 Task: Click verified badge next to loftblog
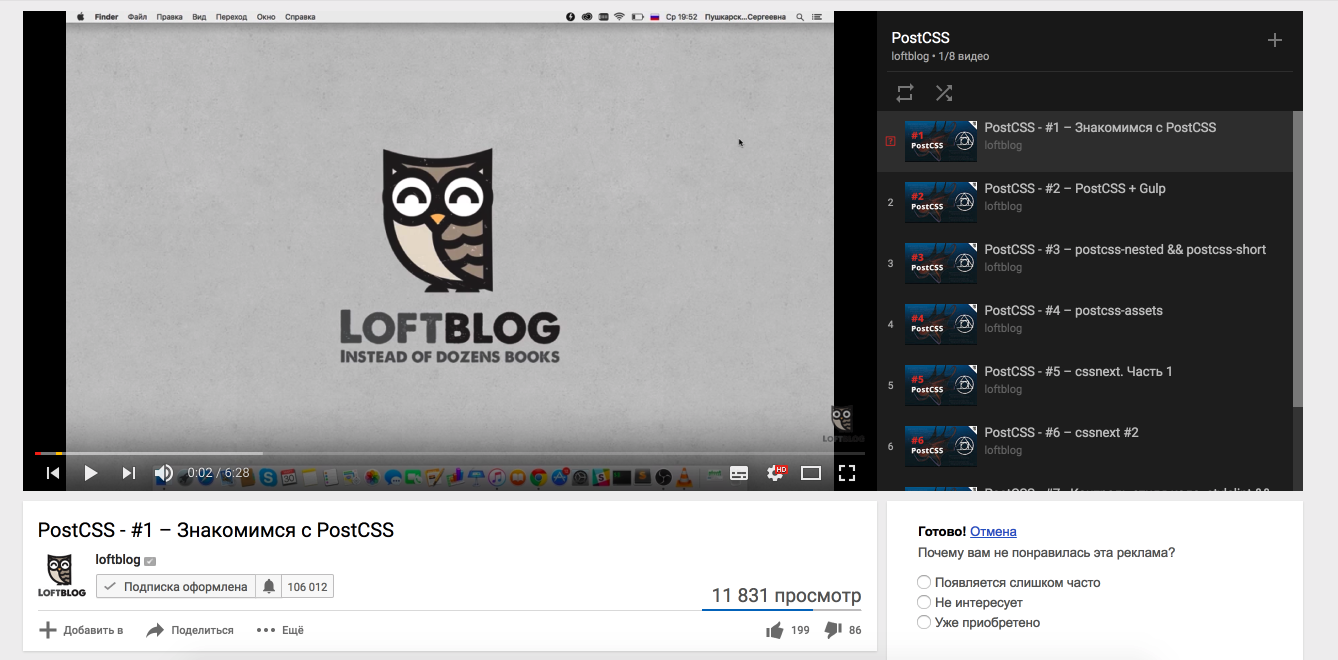(150, 561)
